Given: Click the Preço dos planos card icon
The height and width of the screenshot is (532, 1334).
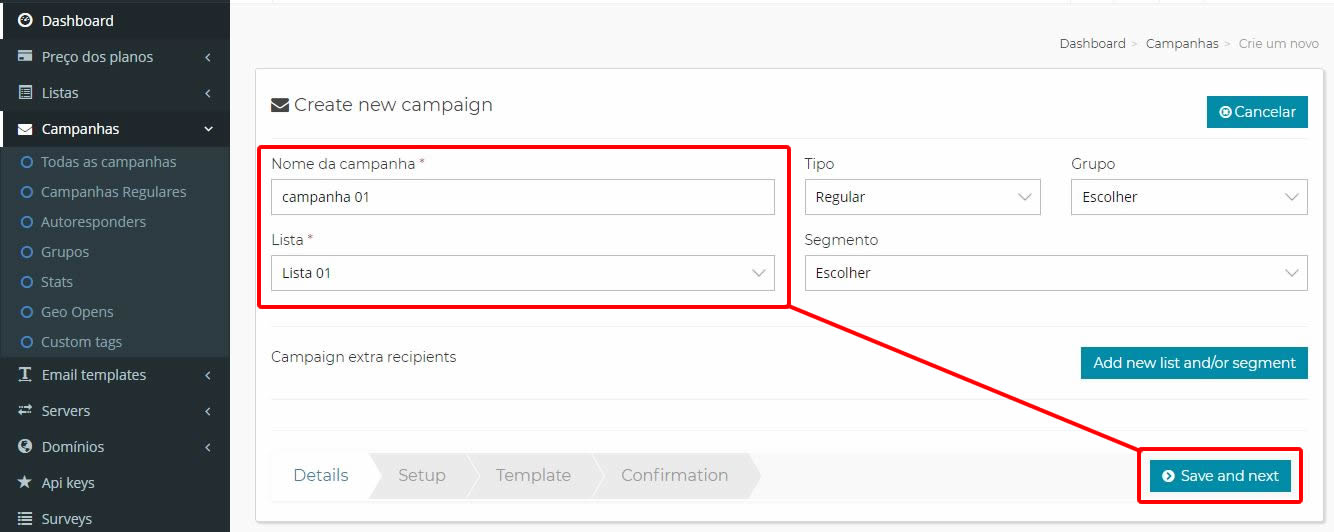Looking at the screenshot, I should coord(25,57).
